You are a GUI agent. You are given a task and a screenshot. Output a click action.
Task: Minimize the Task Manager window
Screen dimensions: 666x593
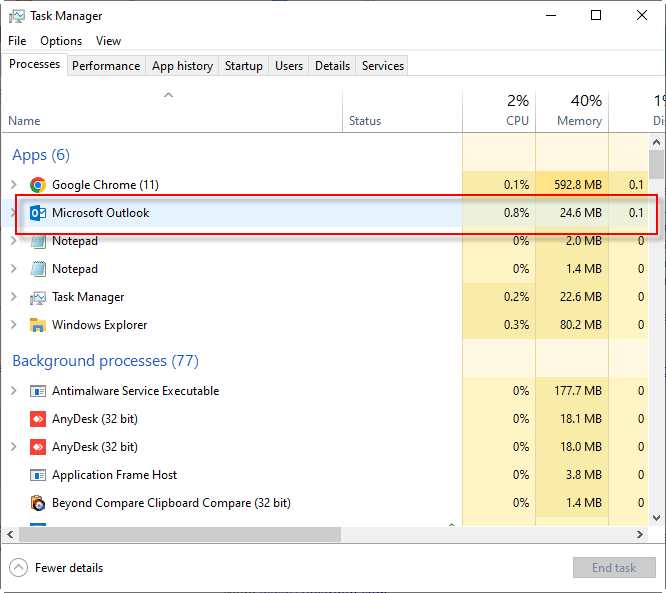point(551,16)
